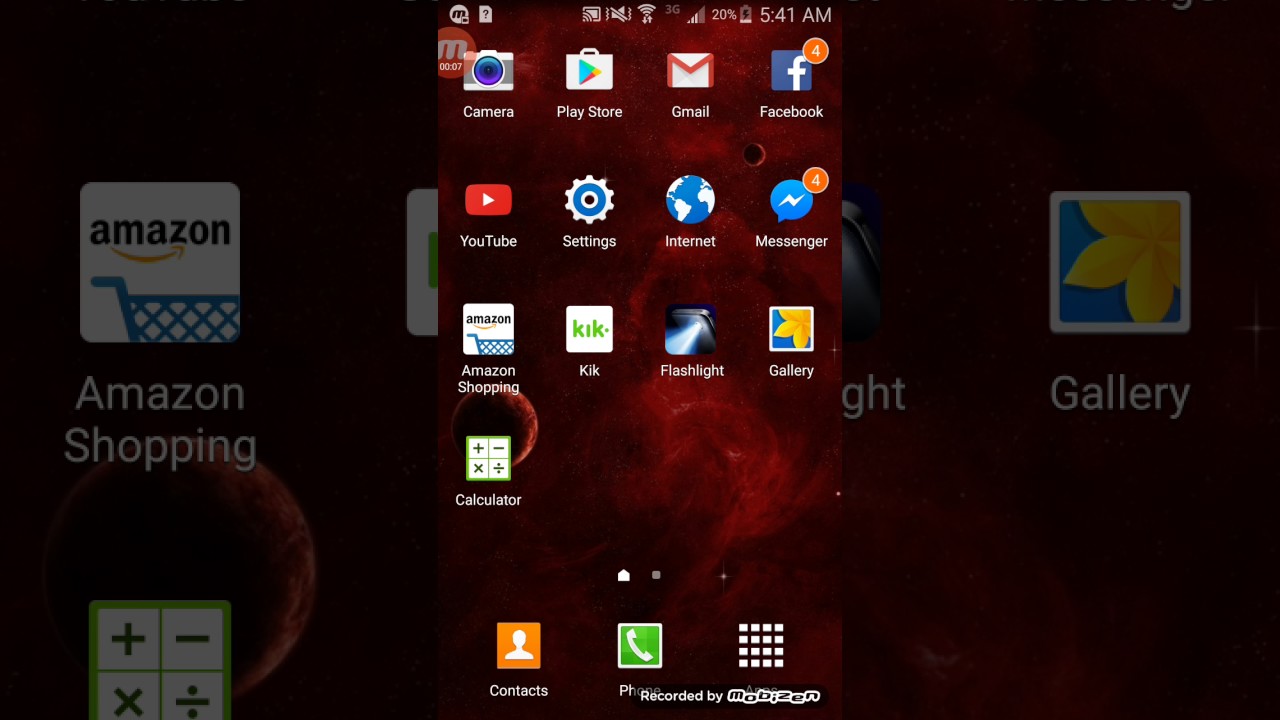This screenshot has height=720, width=1280.
Task: Tap the Mobizen recording bubble
Action: 452,54
